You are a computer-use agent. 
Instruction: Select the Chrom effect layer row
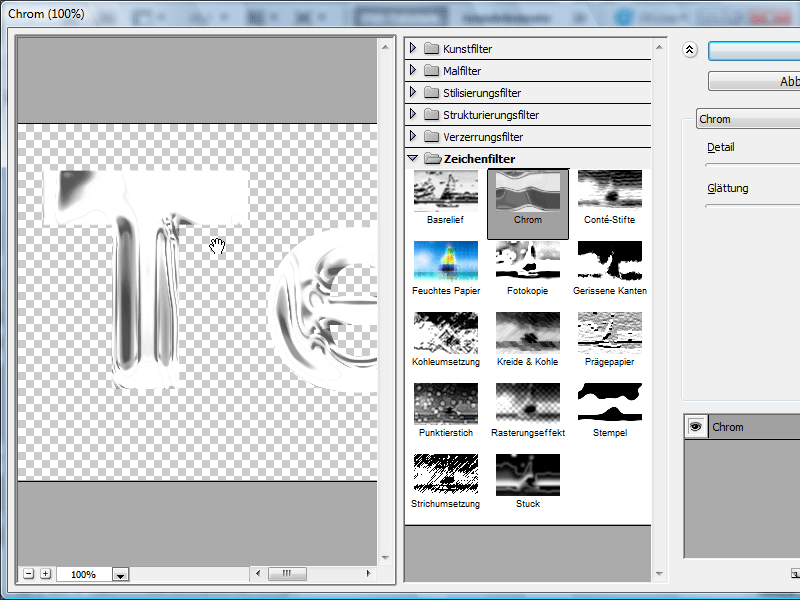742,427
